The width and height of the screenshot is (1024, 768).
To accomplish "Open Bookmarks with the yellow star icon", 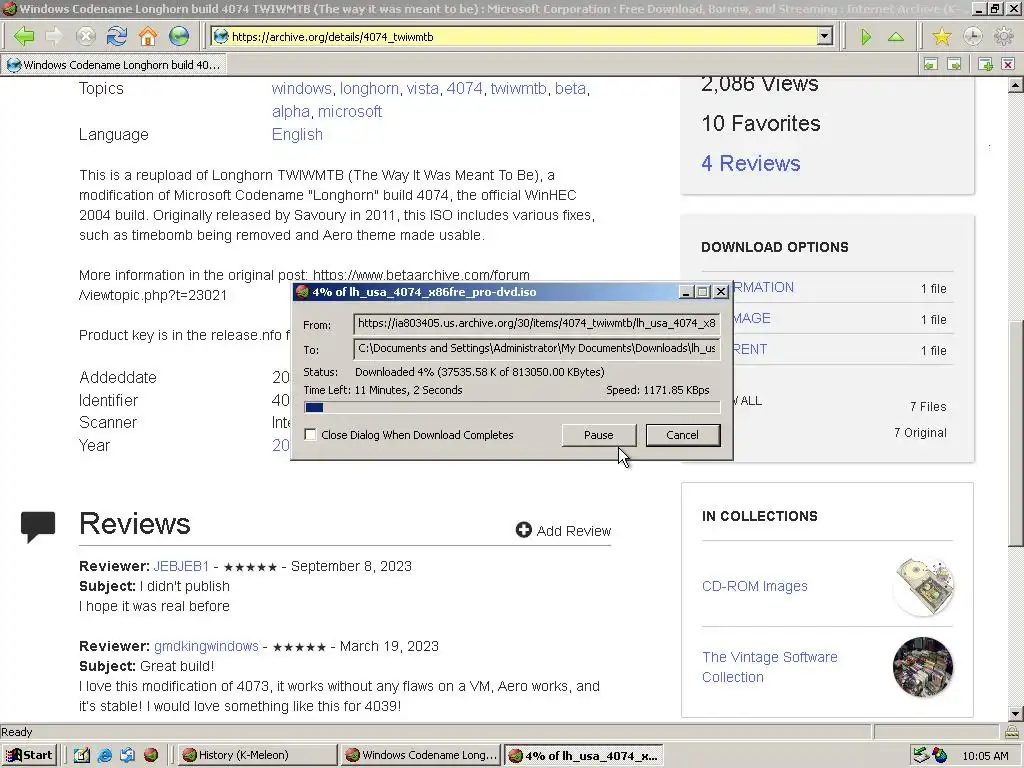I will click(942, 37).
